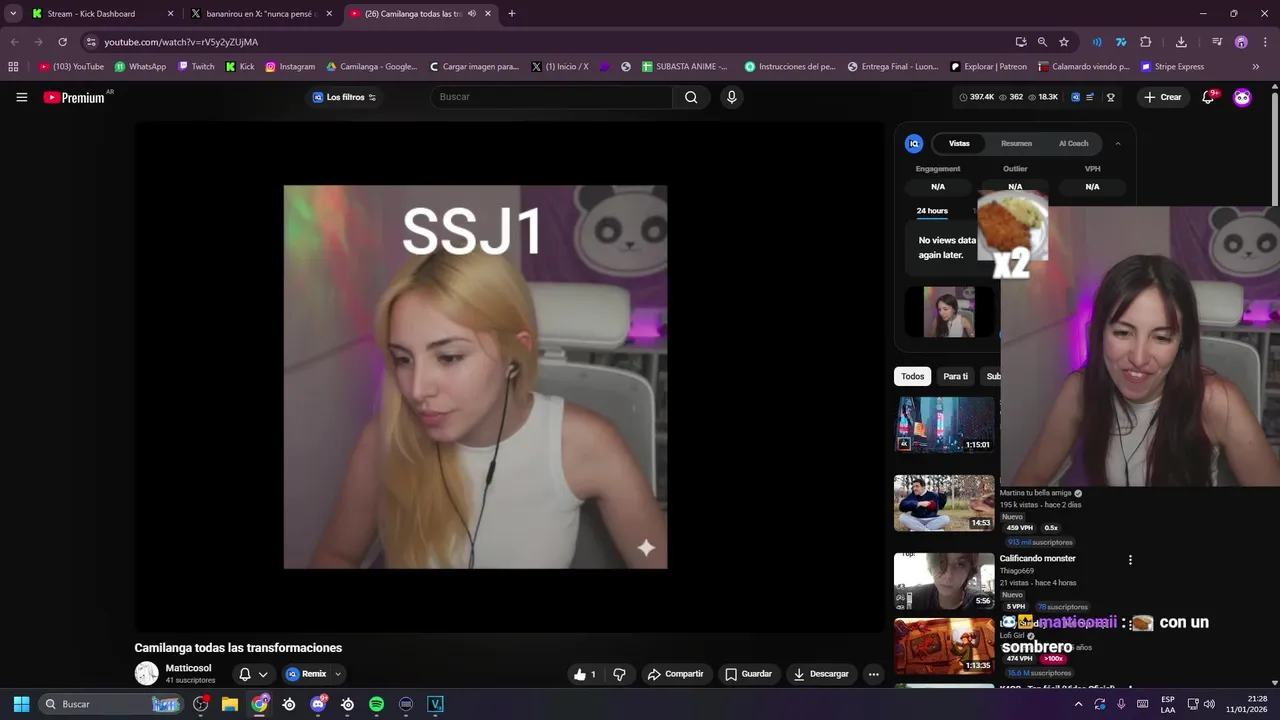Click the Windows taskbar Buscar search box
The image size is (1280, 720).
point(110,704)
